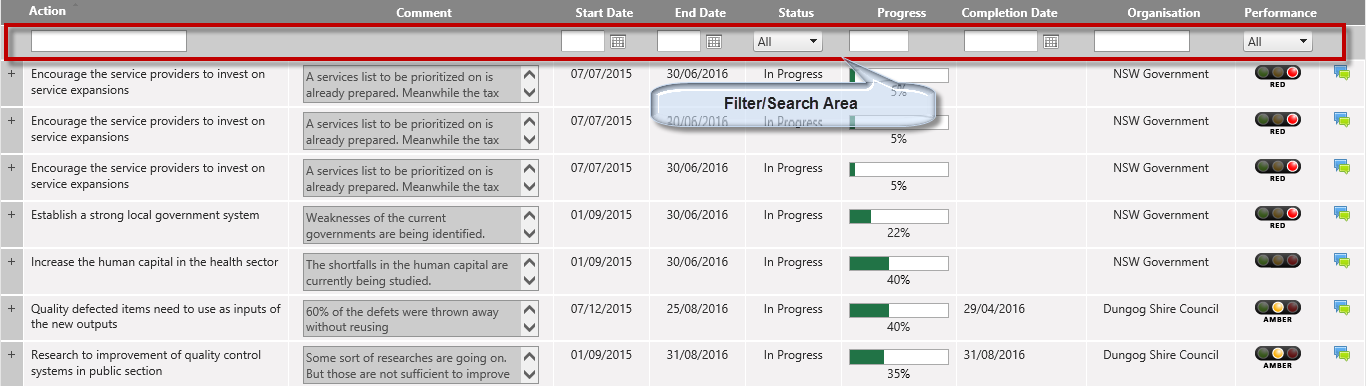Image resolution: width=1366 pixels, height=386 pixels.
Task: Click the Action filter text box
Action: click(x=109, y=41)
